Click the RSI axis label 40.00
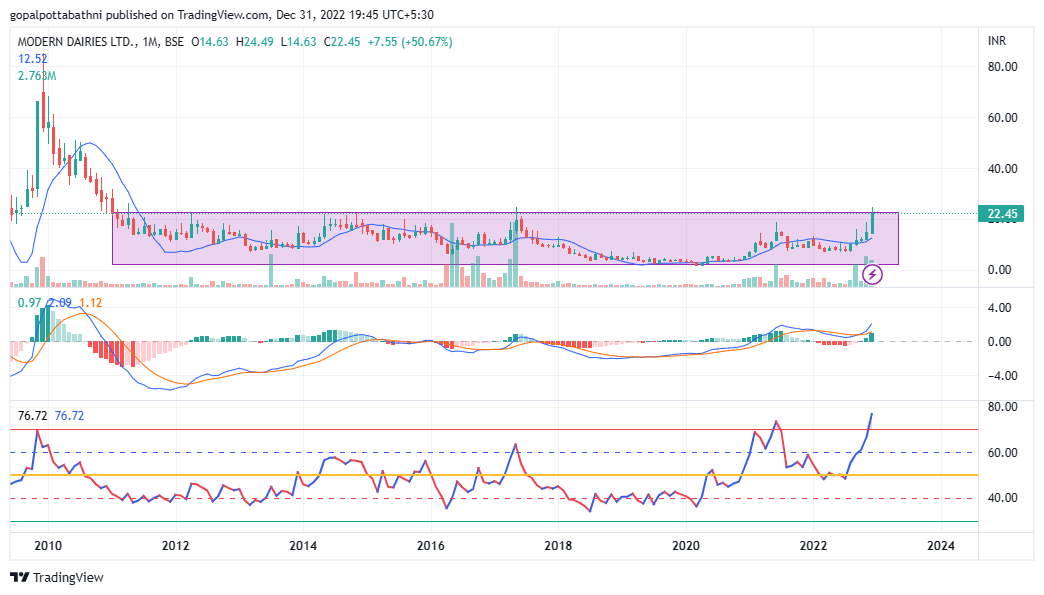1044x595 pixels. tap(1002, 498)
